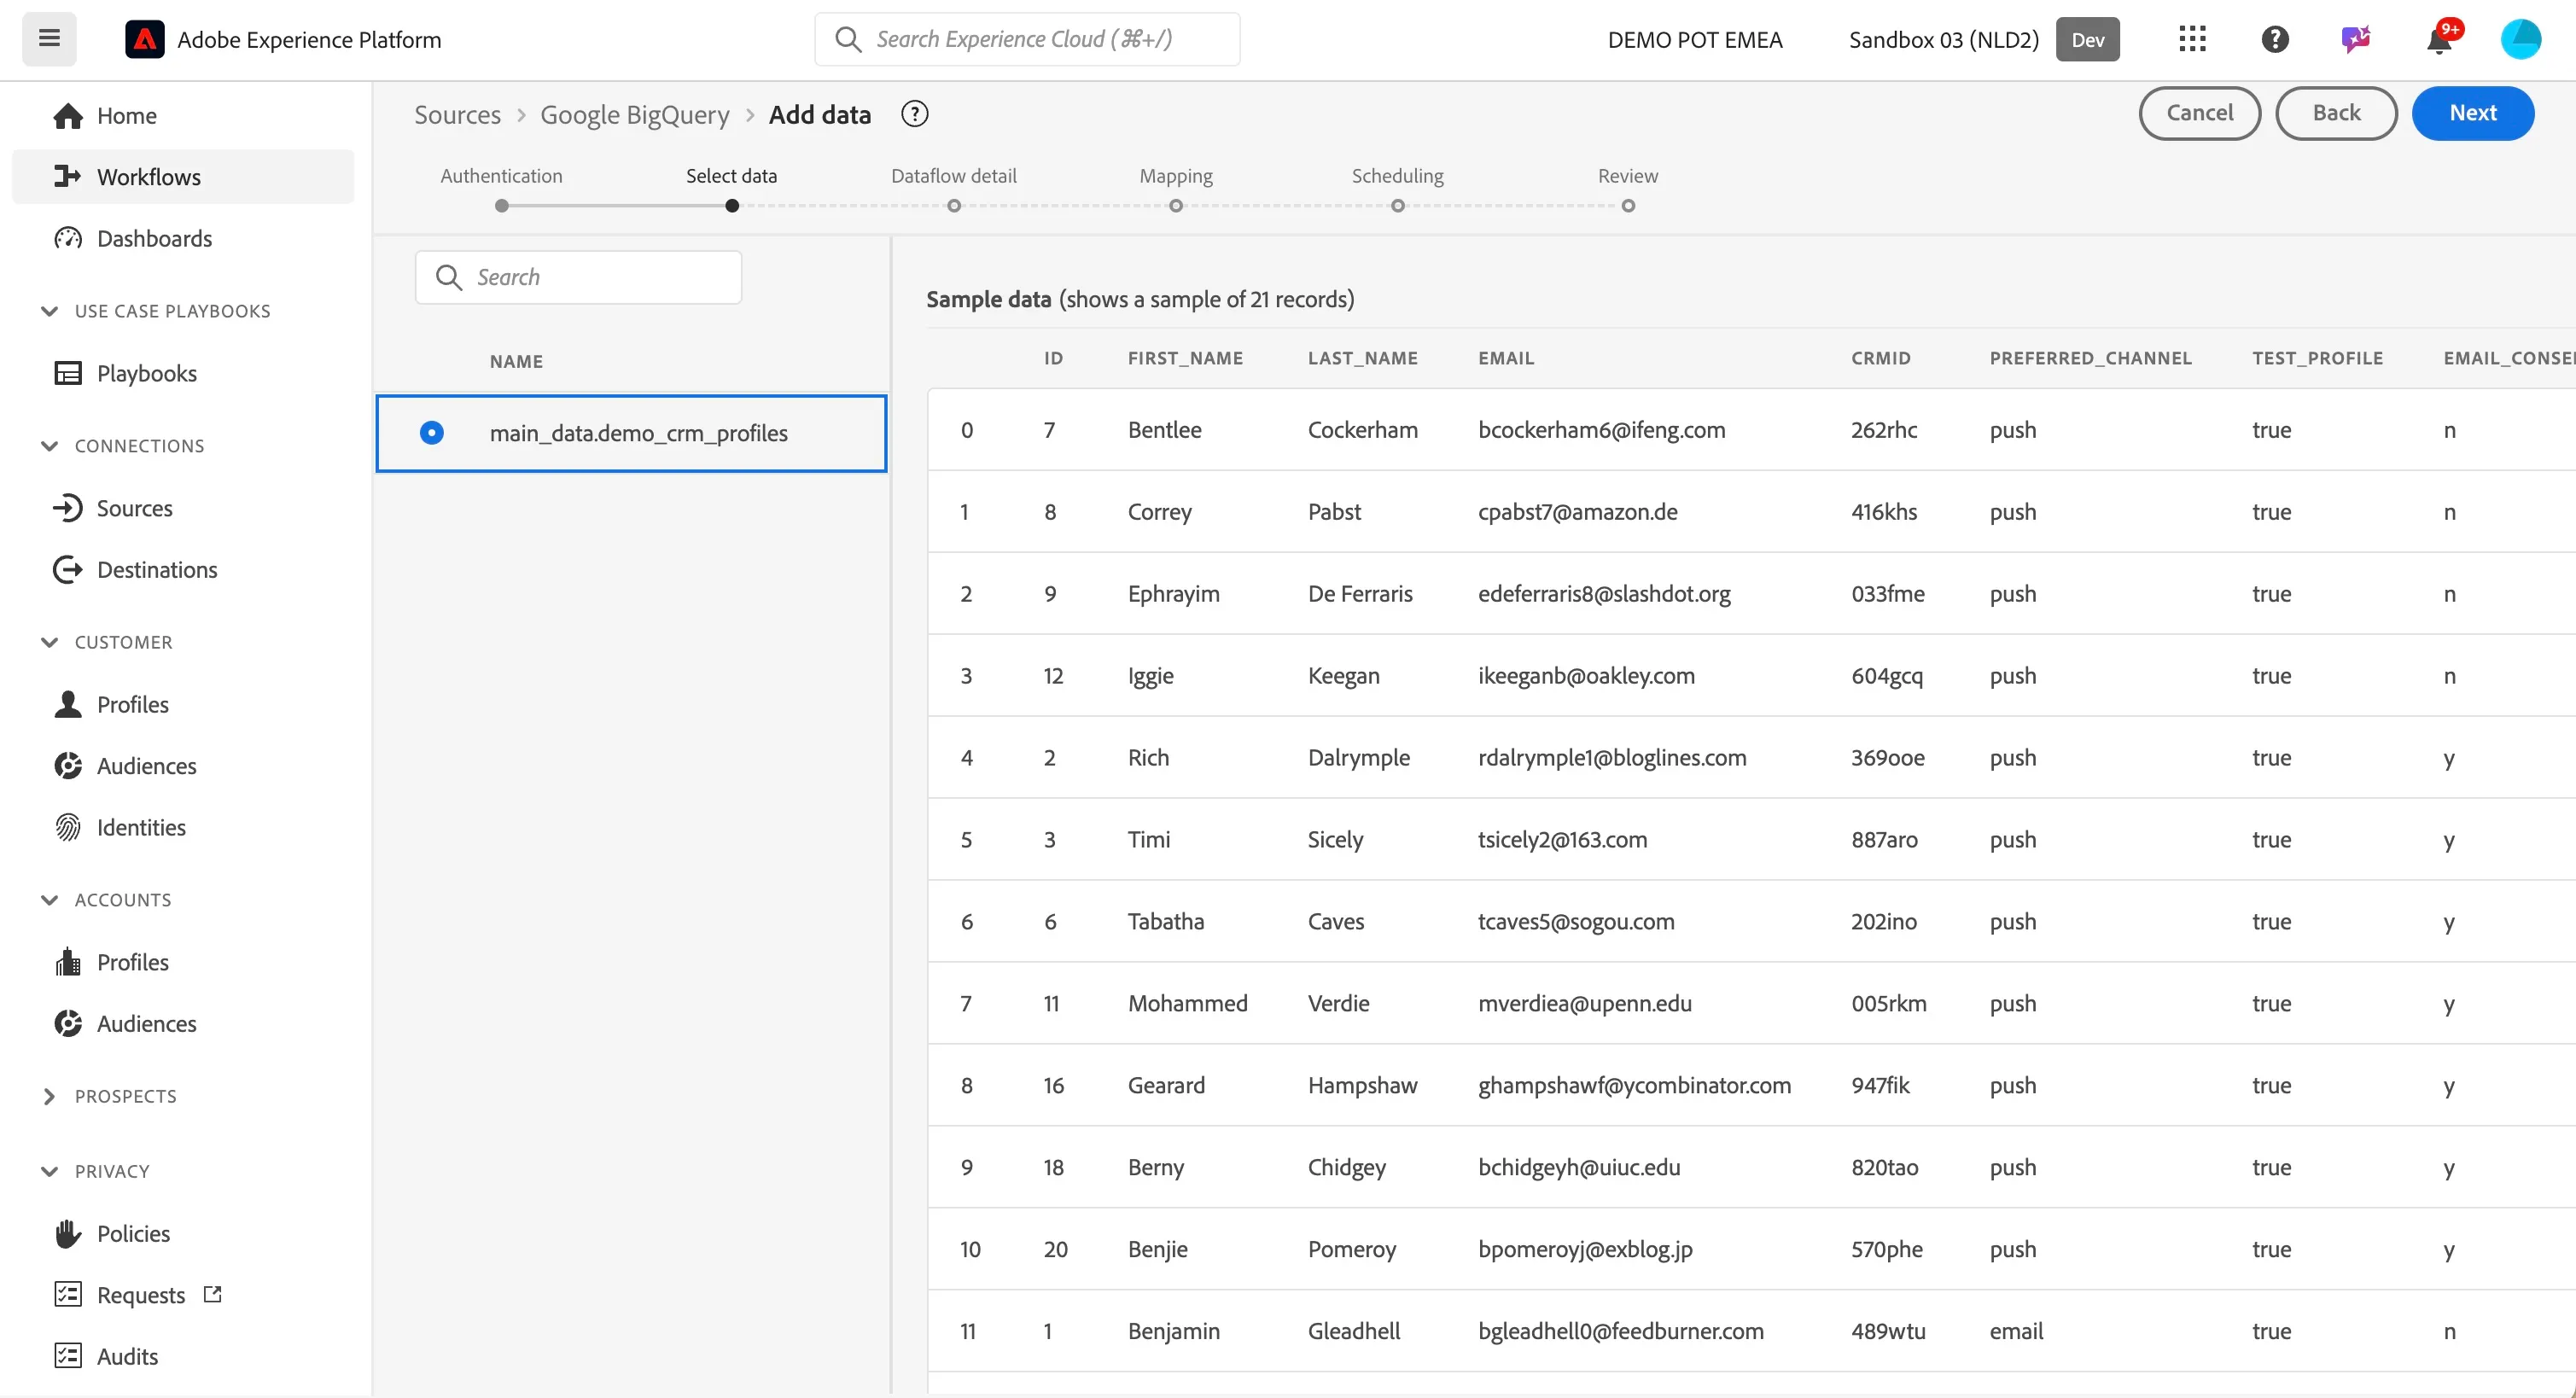Open the Sources item in Connections
This screenshot has width=2576, height=1398.
tap(183, 508)
